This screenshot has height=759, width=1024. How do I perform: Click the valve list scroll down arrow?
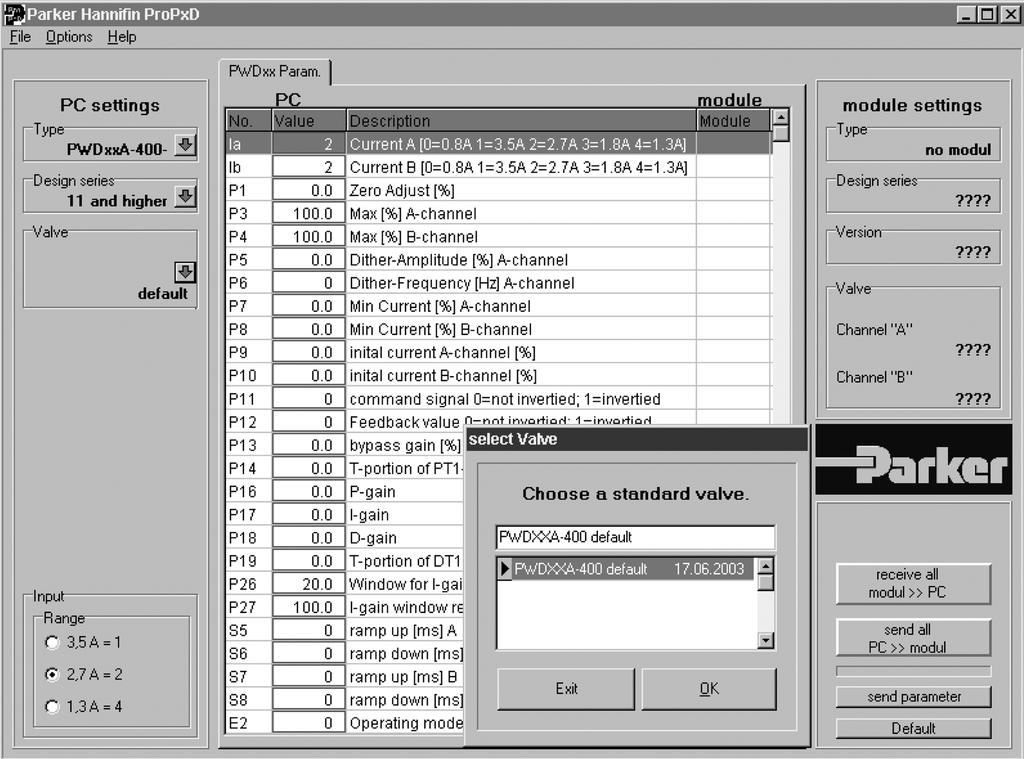(765, 640)
